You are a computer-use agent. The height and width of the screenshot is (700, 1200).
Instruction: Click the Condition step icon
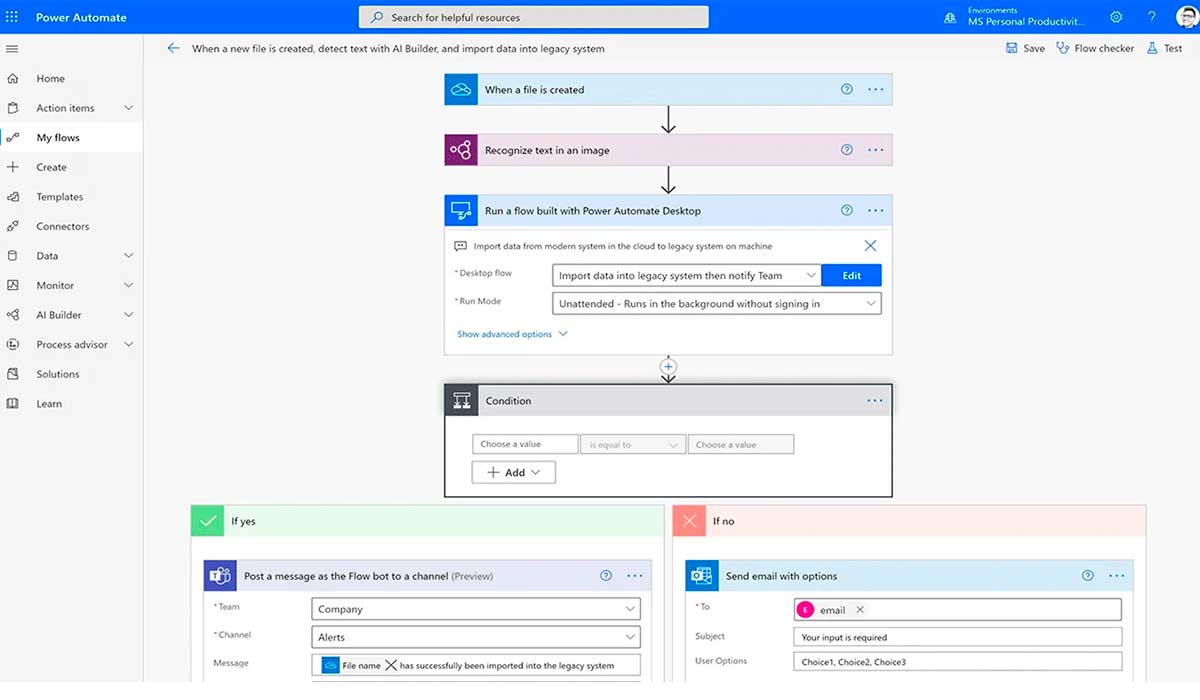click(x=461, y=401)
